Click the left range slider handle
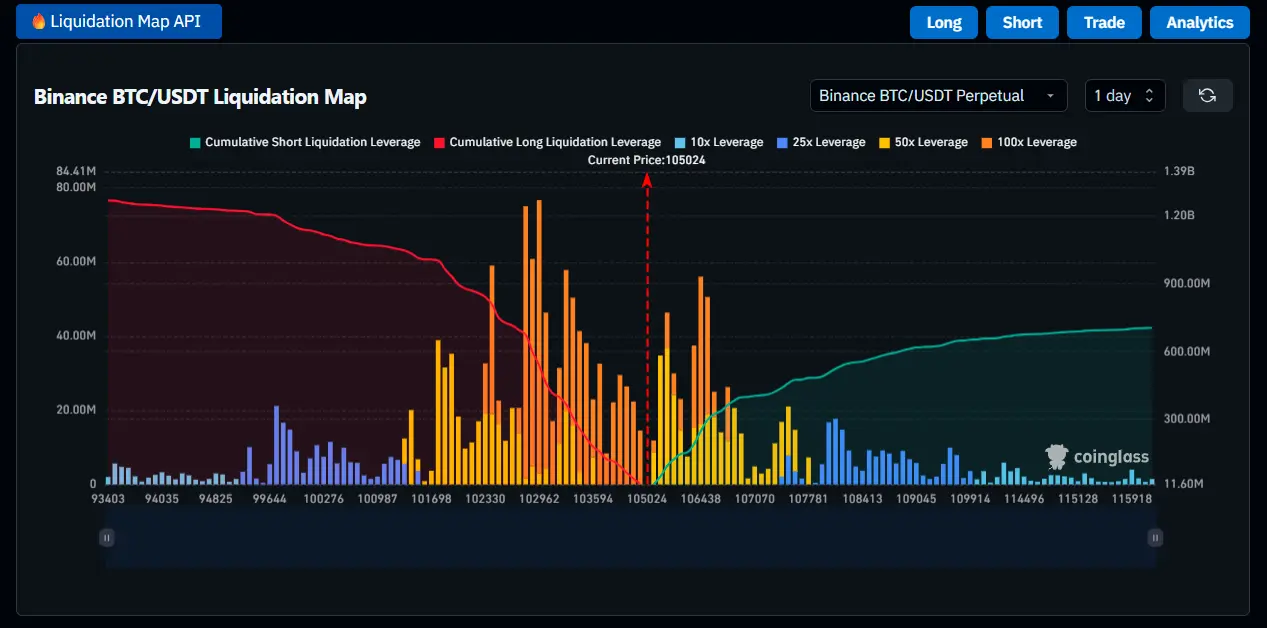 (106, 538)
